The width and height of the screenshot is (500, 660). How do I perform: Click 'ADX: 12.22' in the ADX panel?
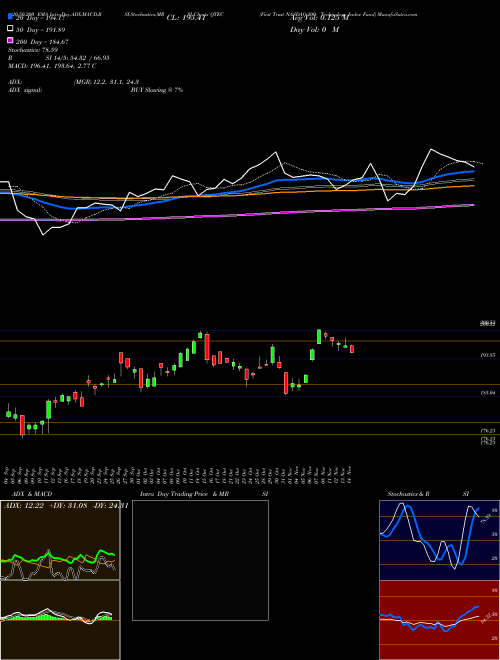[24, 506]
